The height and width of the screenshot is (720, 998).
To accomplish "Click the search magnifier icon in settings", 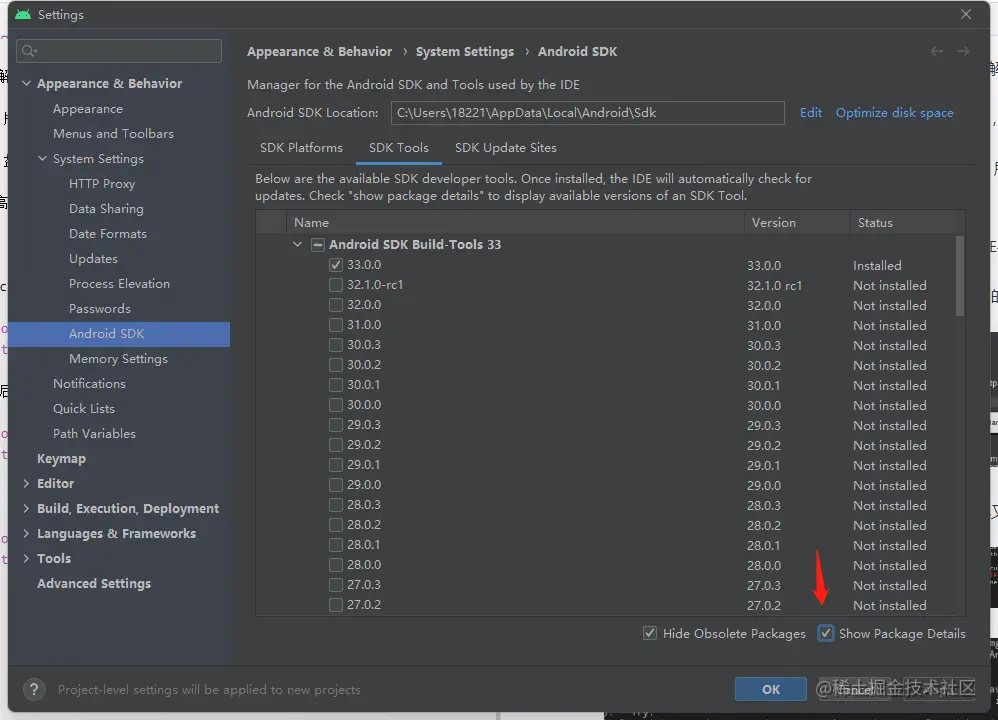I will (29, 51).
